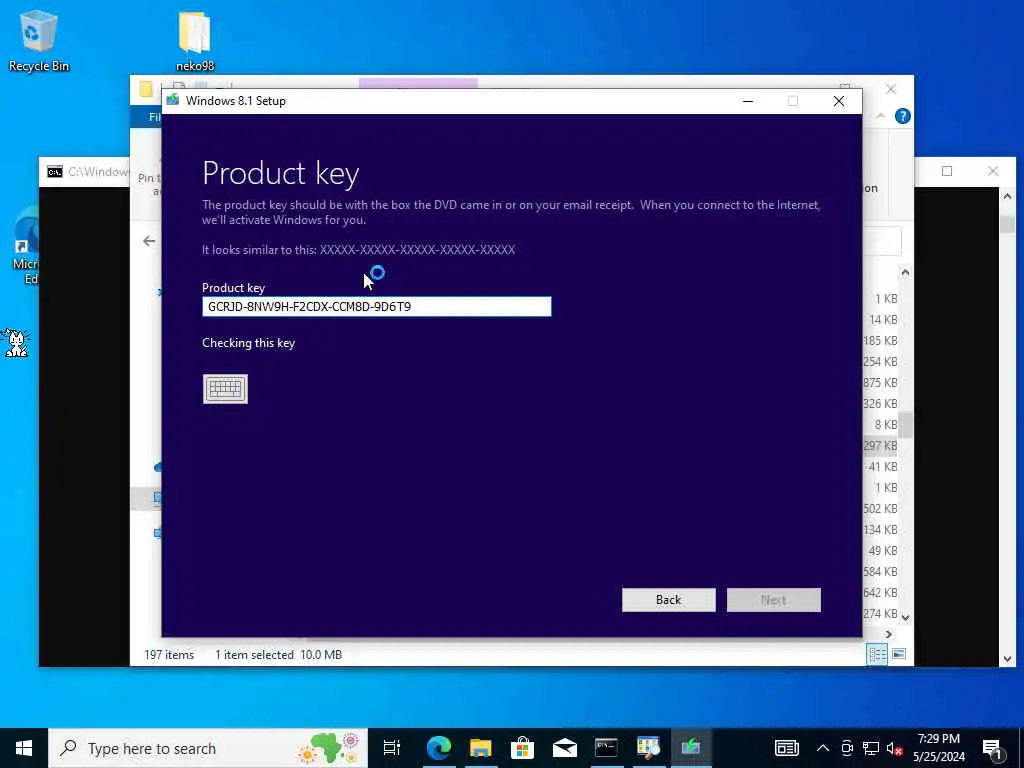The width and height of the screenshot is (1024, 768).
Task: Open Task View from taskbar
Action: [x=392, y=748]
